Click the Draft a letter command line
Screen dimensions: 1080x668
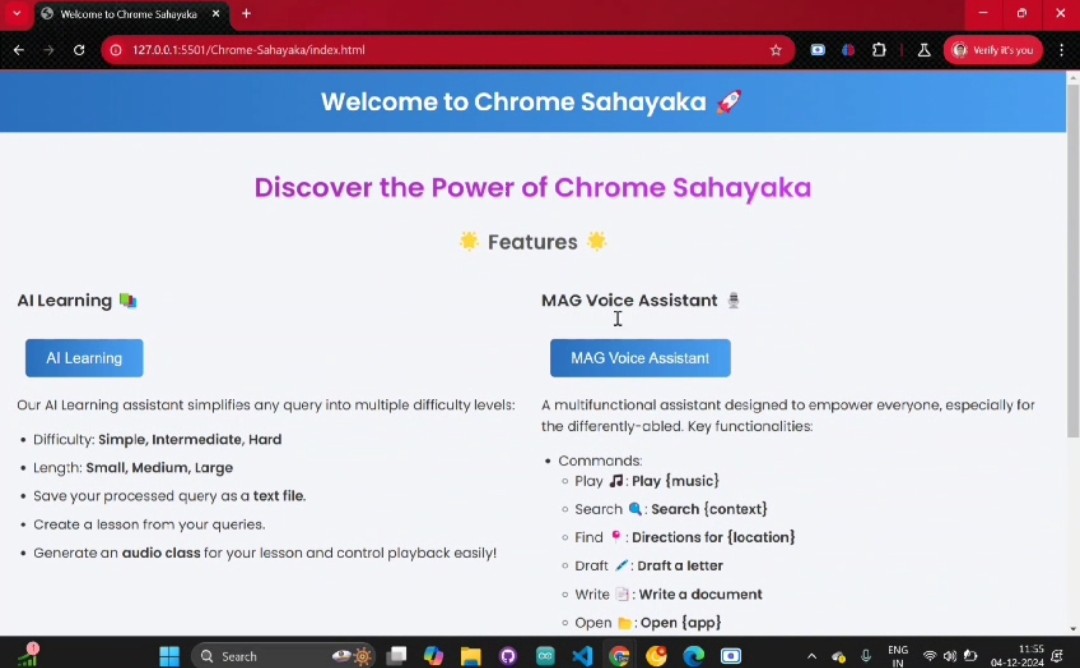pyautogui.click(x=649, y=565)
